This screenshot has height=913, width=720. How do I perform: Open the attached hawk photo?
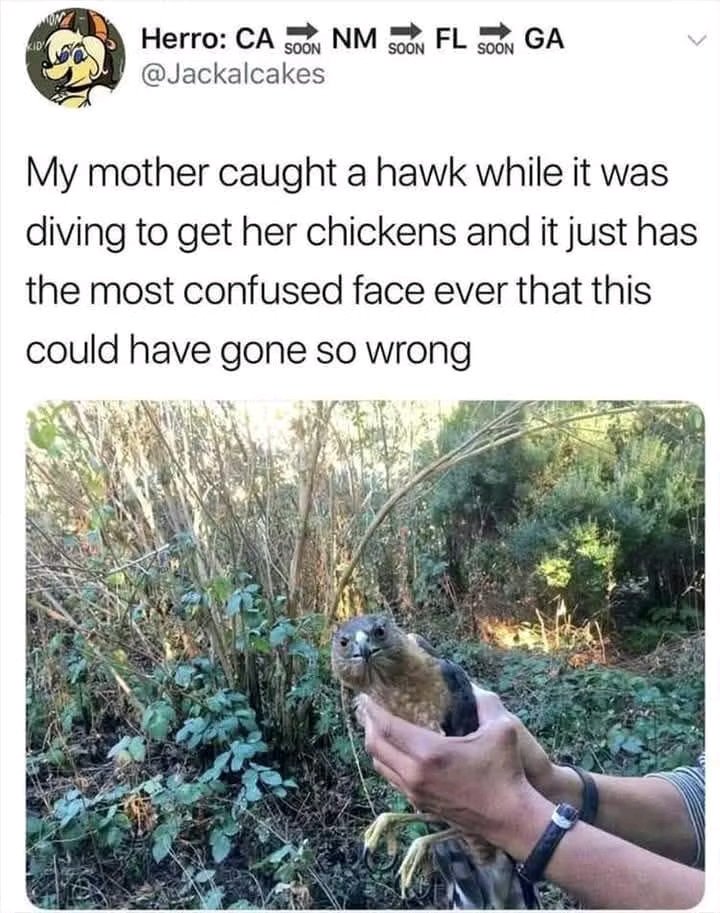[x=366, y=654]
